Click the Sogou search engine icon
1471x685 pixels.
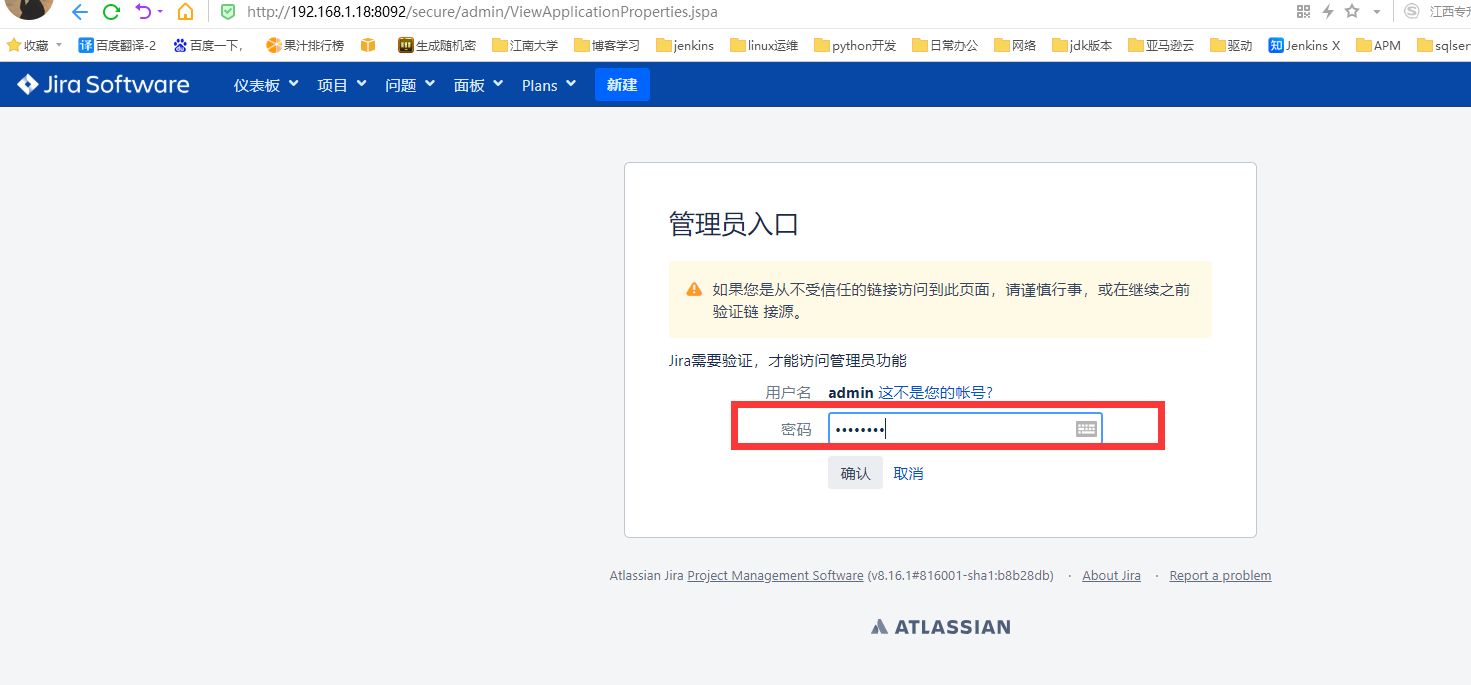(1411, 11)
